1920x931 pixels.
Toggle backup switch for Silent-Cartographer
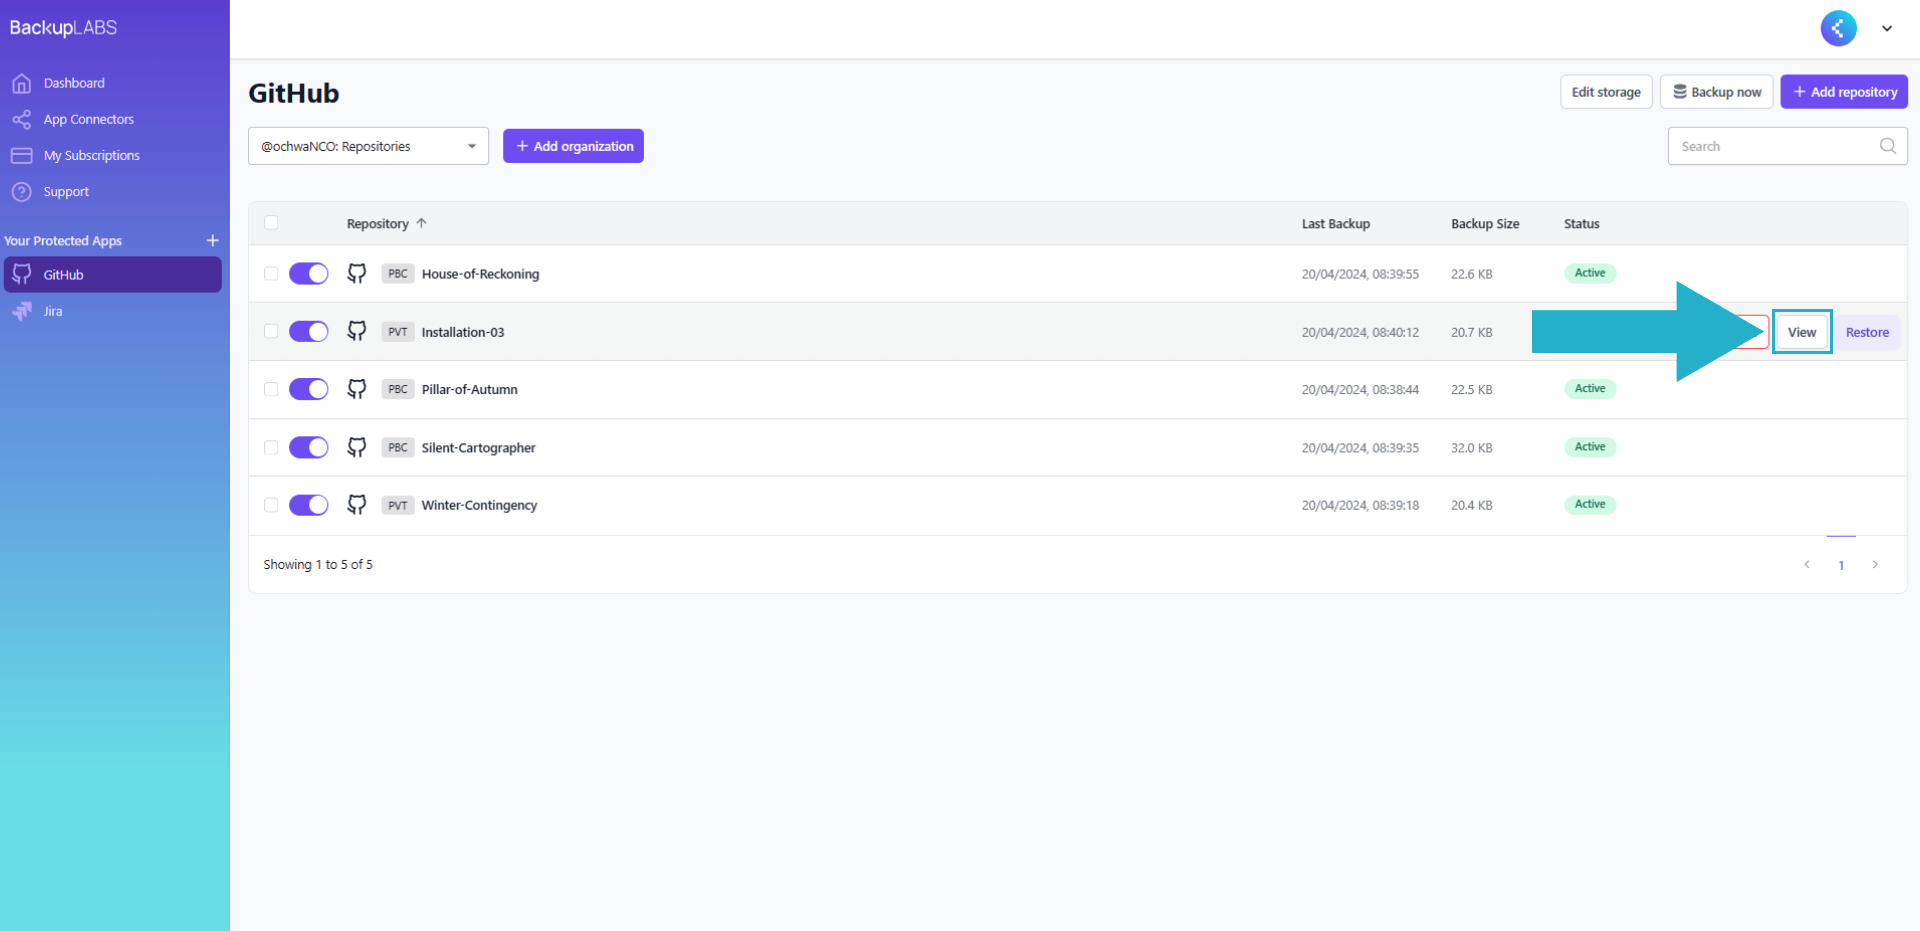coord(309,447)
